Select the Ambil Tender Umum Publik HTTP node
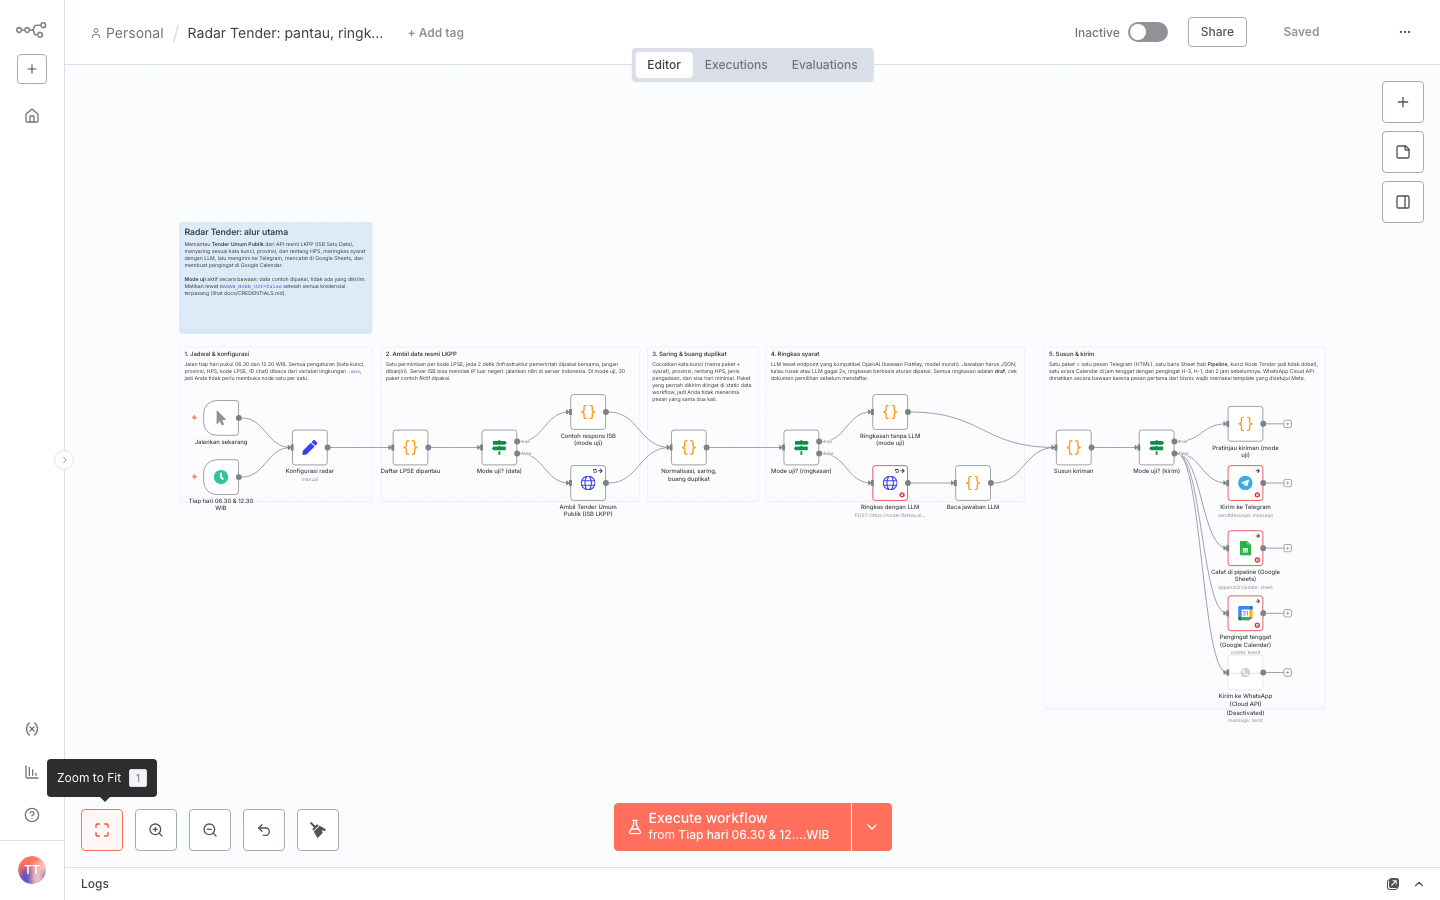The height and width of the screenshot is (900, 1440). click(588, 483)
